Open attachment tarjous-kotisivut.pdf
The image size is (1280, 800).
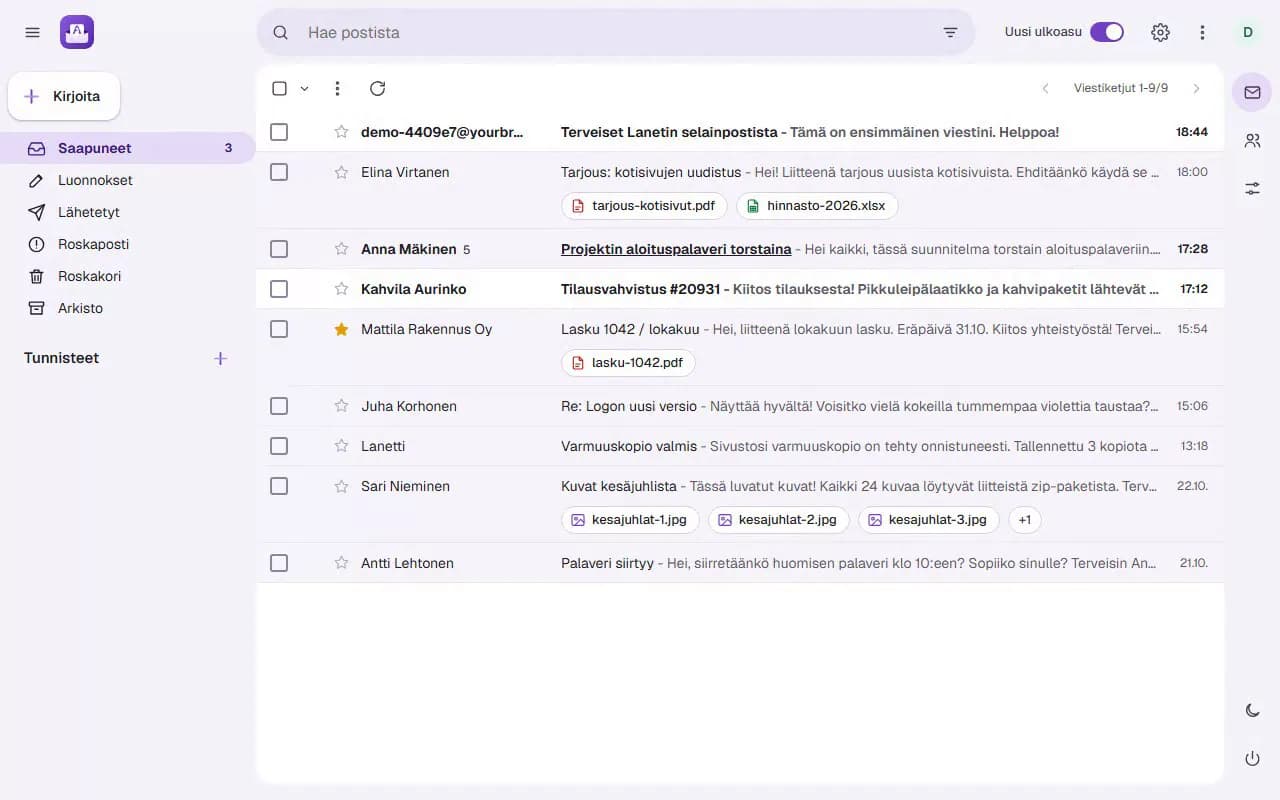644,206
